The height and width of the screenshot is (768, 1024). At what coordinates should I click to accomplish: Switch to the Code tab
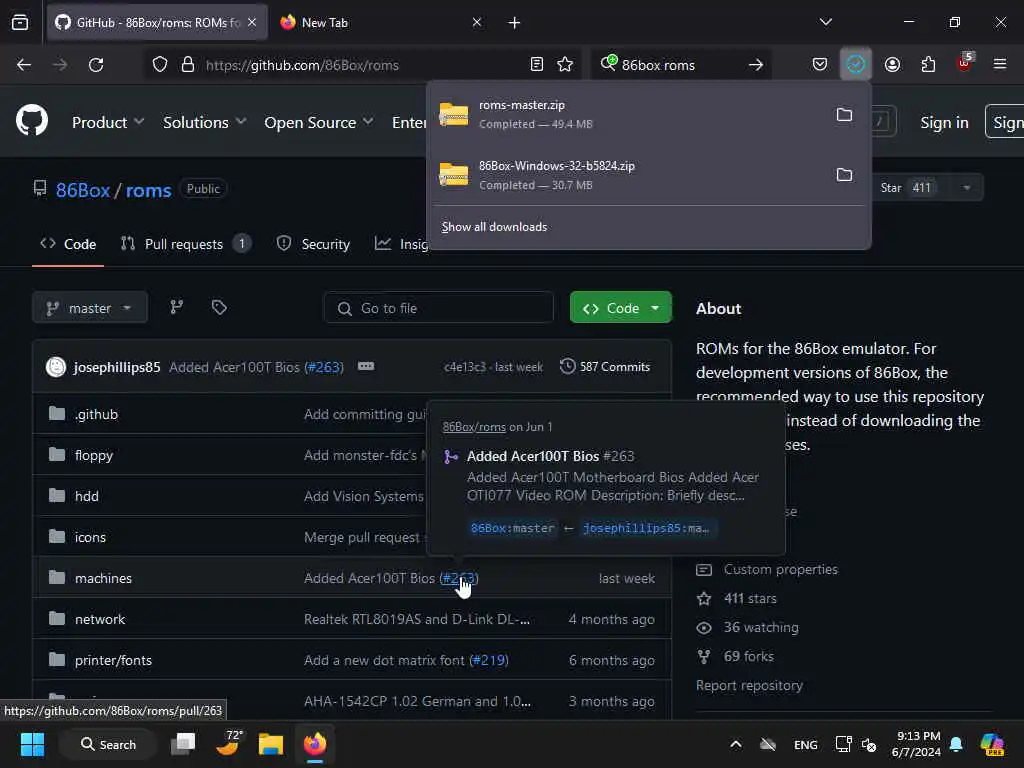pos(68,244)
